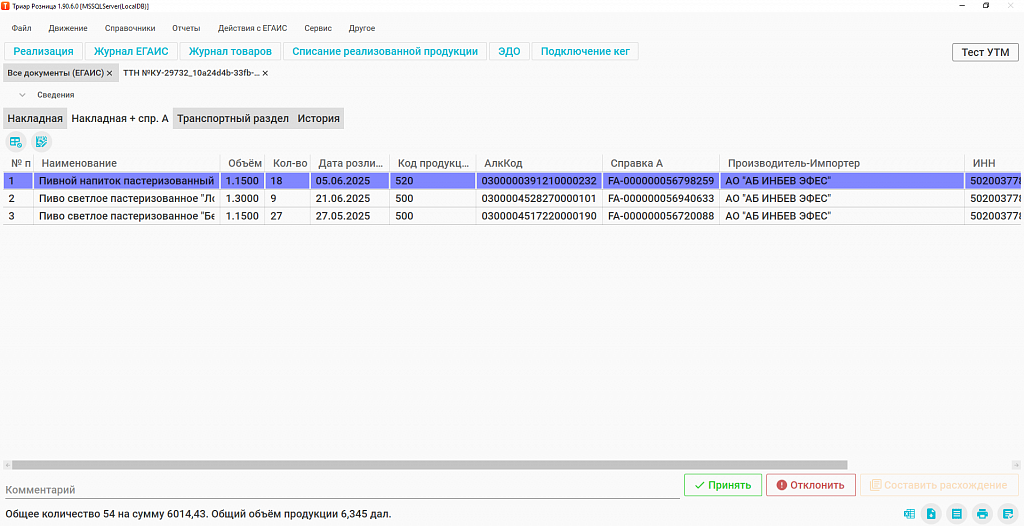The height and width of the screenshot is (526, 1024).
Task: Click the receipt list icon
Action: click(x=957, y=514)
